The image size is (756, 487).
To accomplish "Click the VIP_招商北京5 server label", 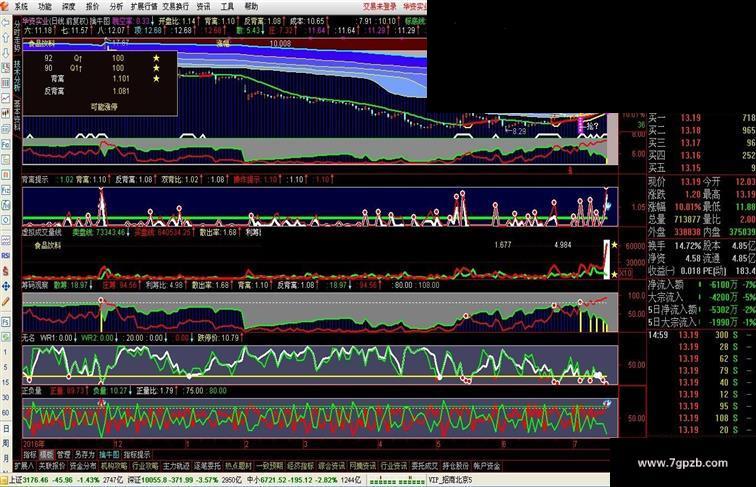I will pyautogui.click(x=450, y=480).
